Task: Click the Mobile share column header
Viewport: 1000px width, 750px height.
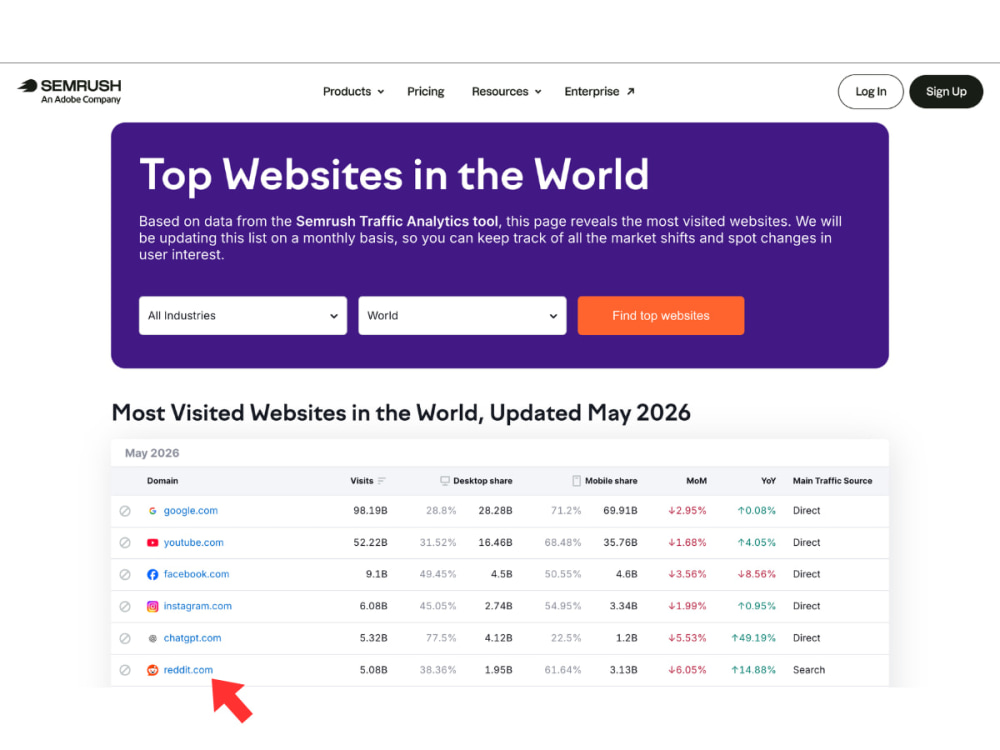Action: 611,481
